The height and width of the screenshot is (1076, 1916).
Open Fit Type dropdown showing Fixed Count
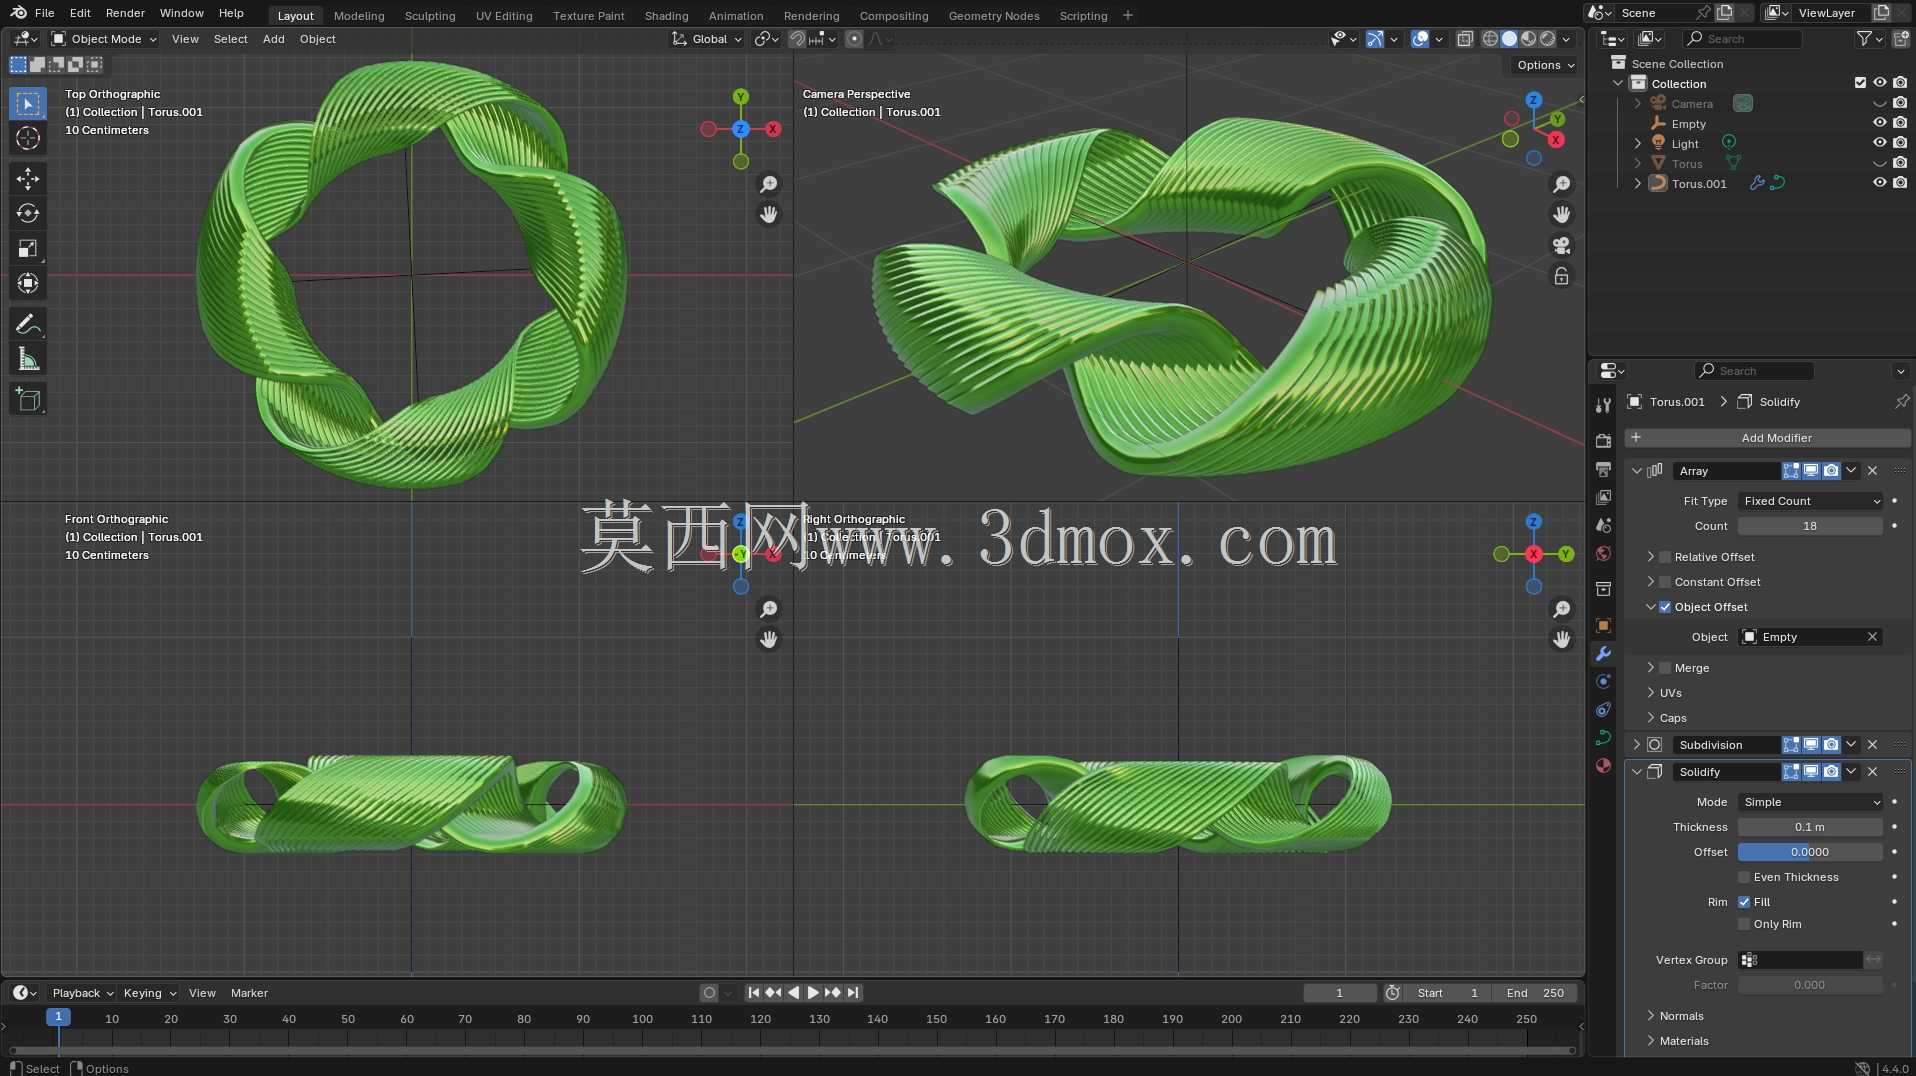coord(1811,501)
